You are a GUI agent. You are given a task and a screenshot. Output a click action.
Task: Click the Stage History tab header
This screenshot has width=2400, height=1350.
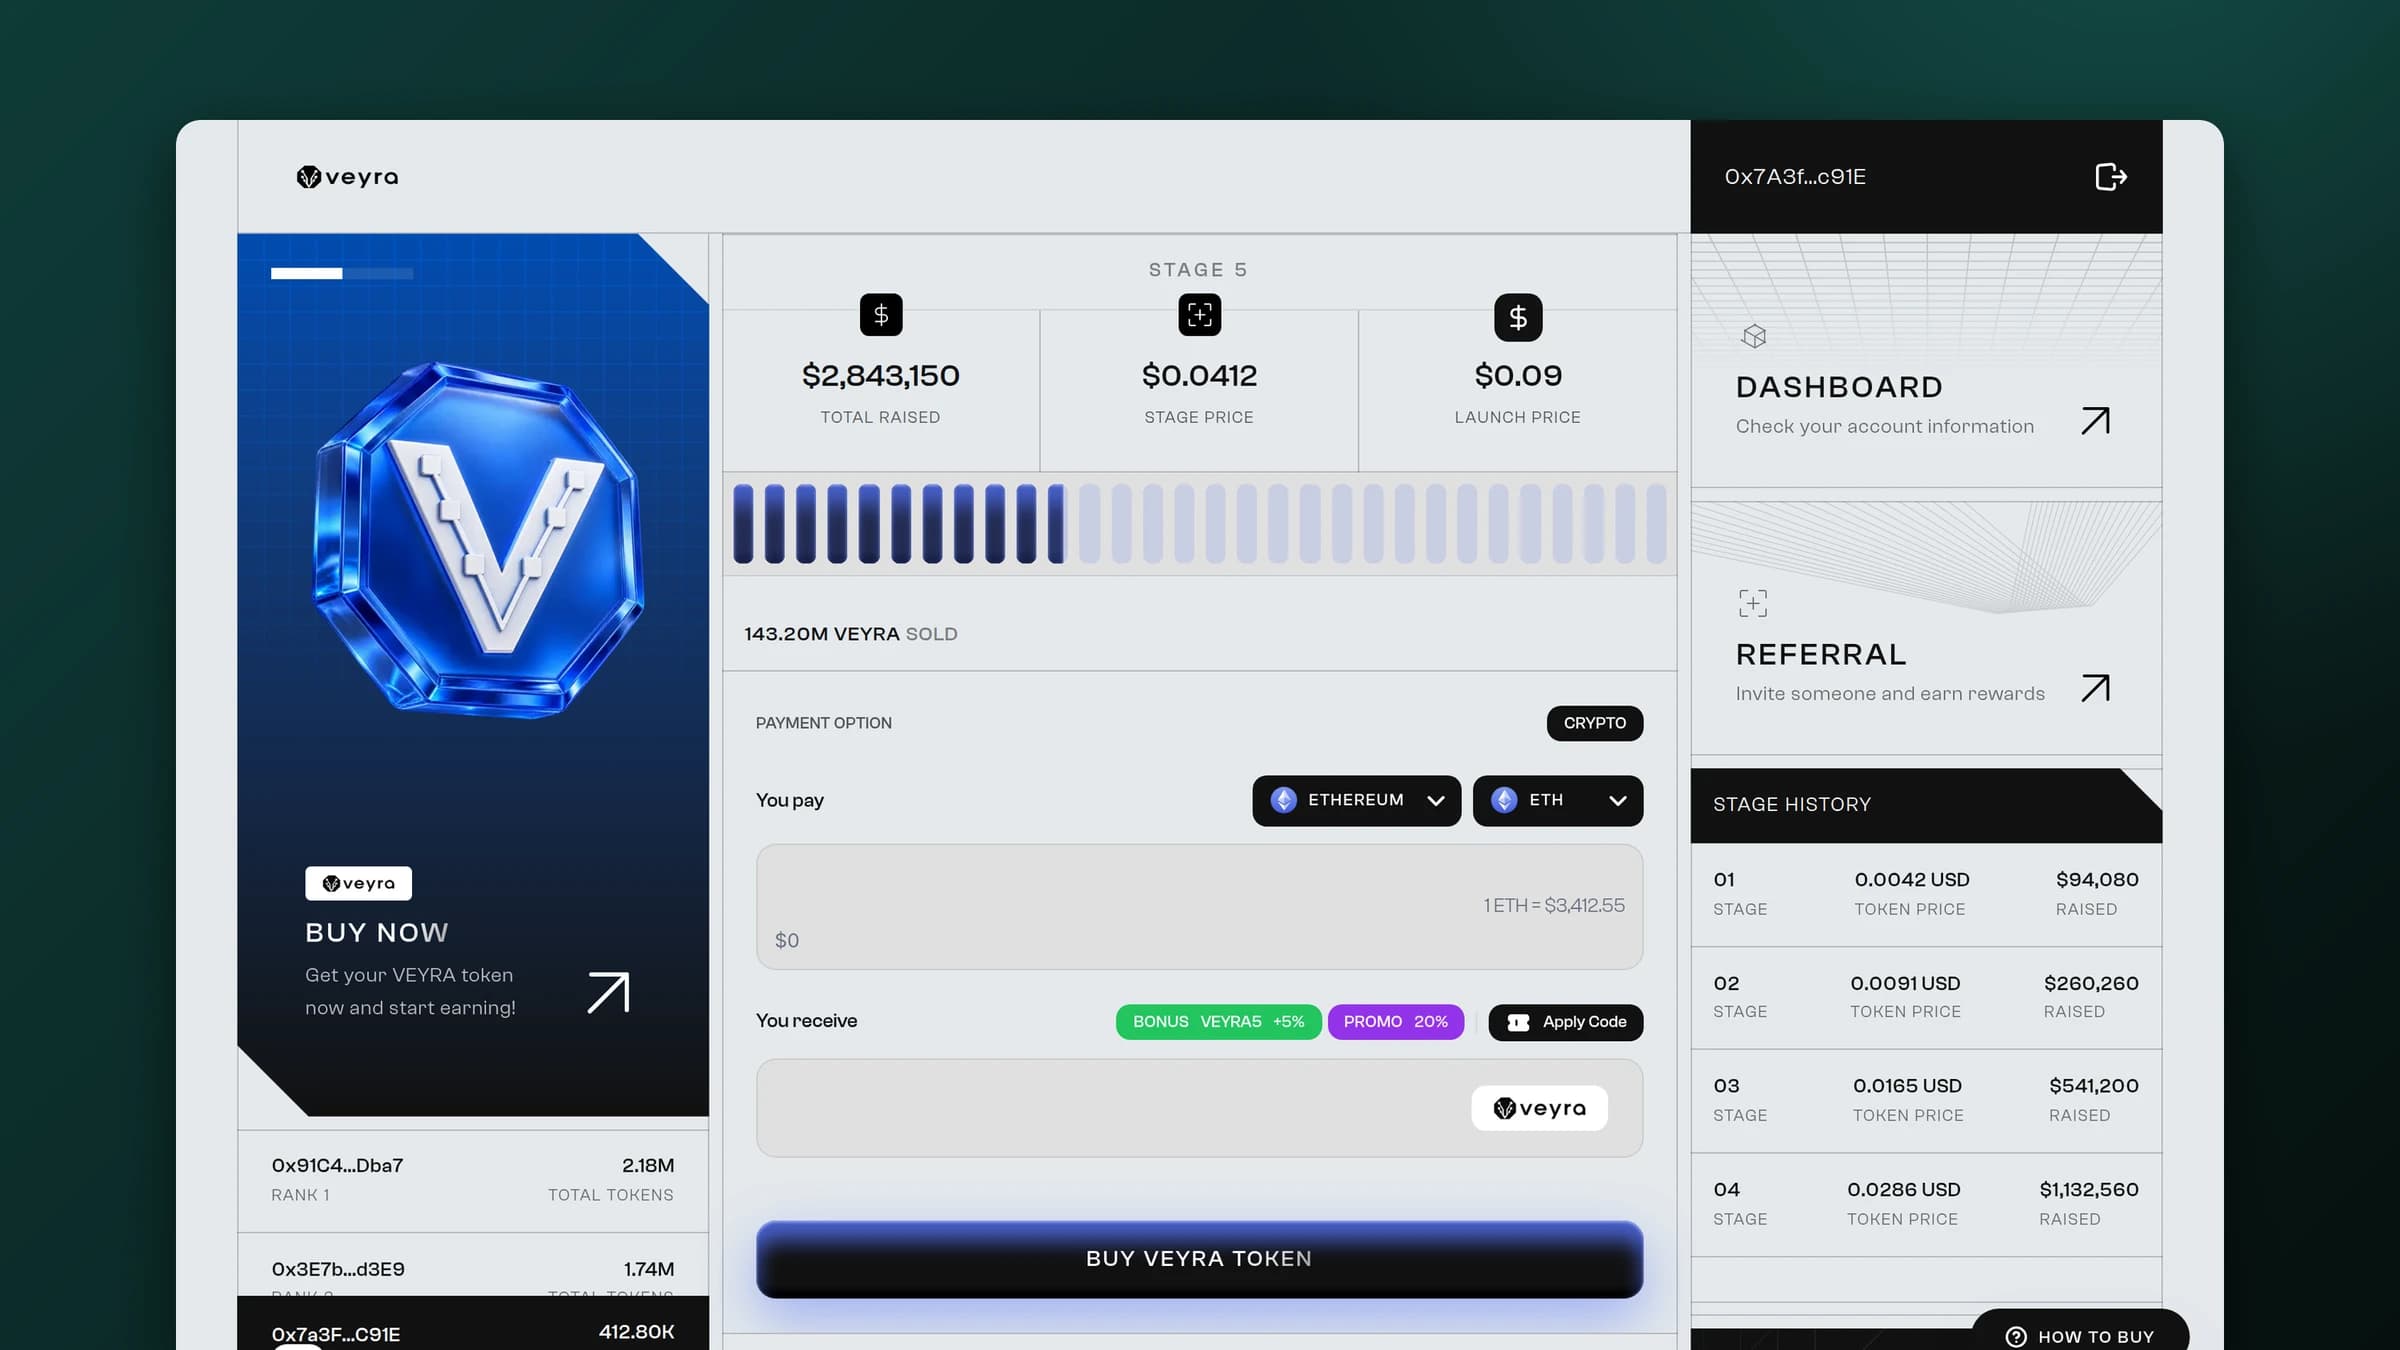[x=1926, y=805]
